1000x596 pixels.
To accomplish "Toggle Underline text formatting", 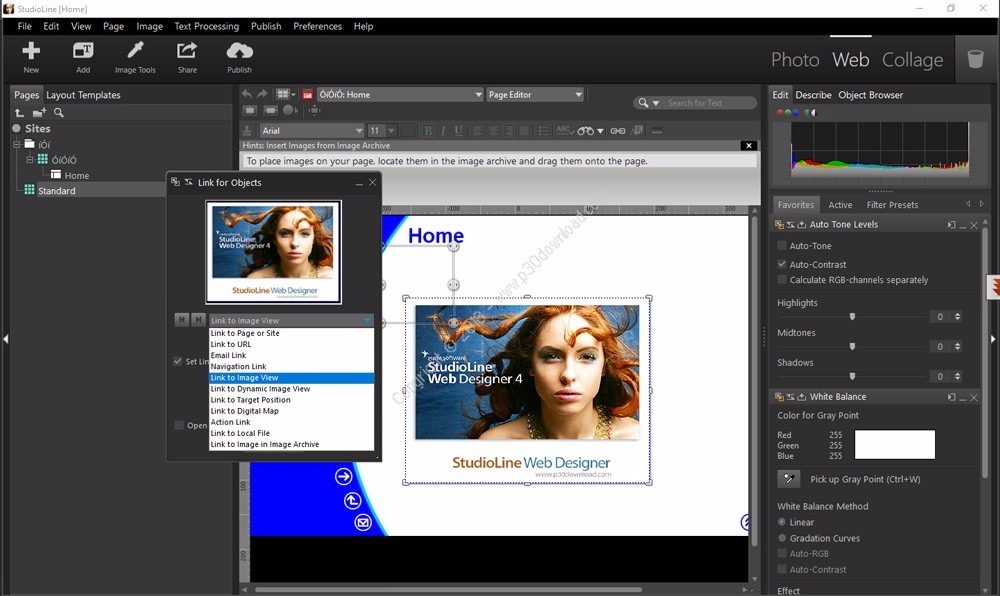I will click(x=458, y=131).
